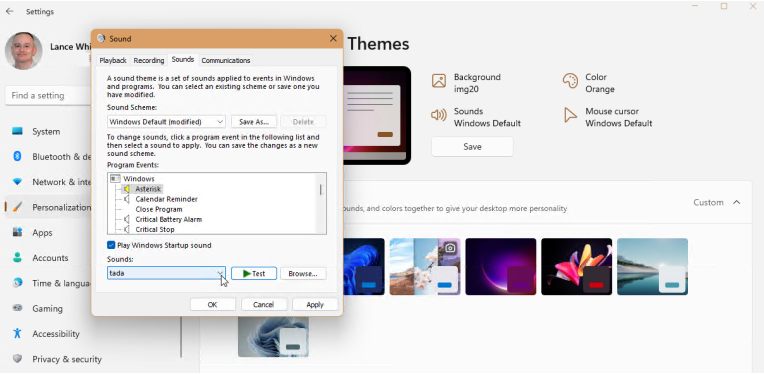This screenshot has width=764, height=374.
Task: Click the Privacy & security shield icon
Action: pos(18,359)
